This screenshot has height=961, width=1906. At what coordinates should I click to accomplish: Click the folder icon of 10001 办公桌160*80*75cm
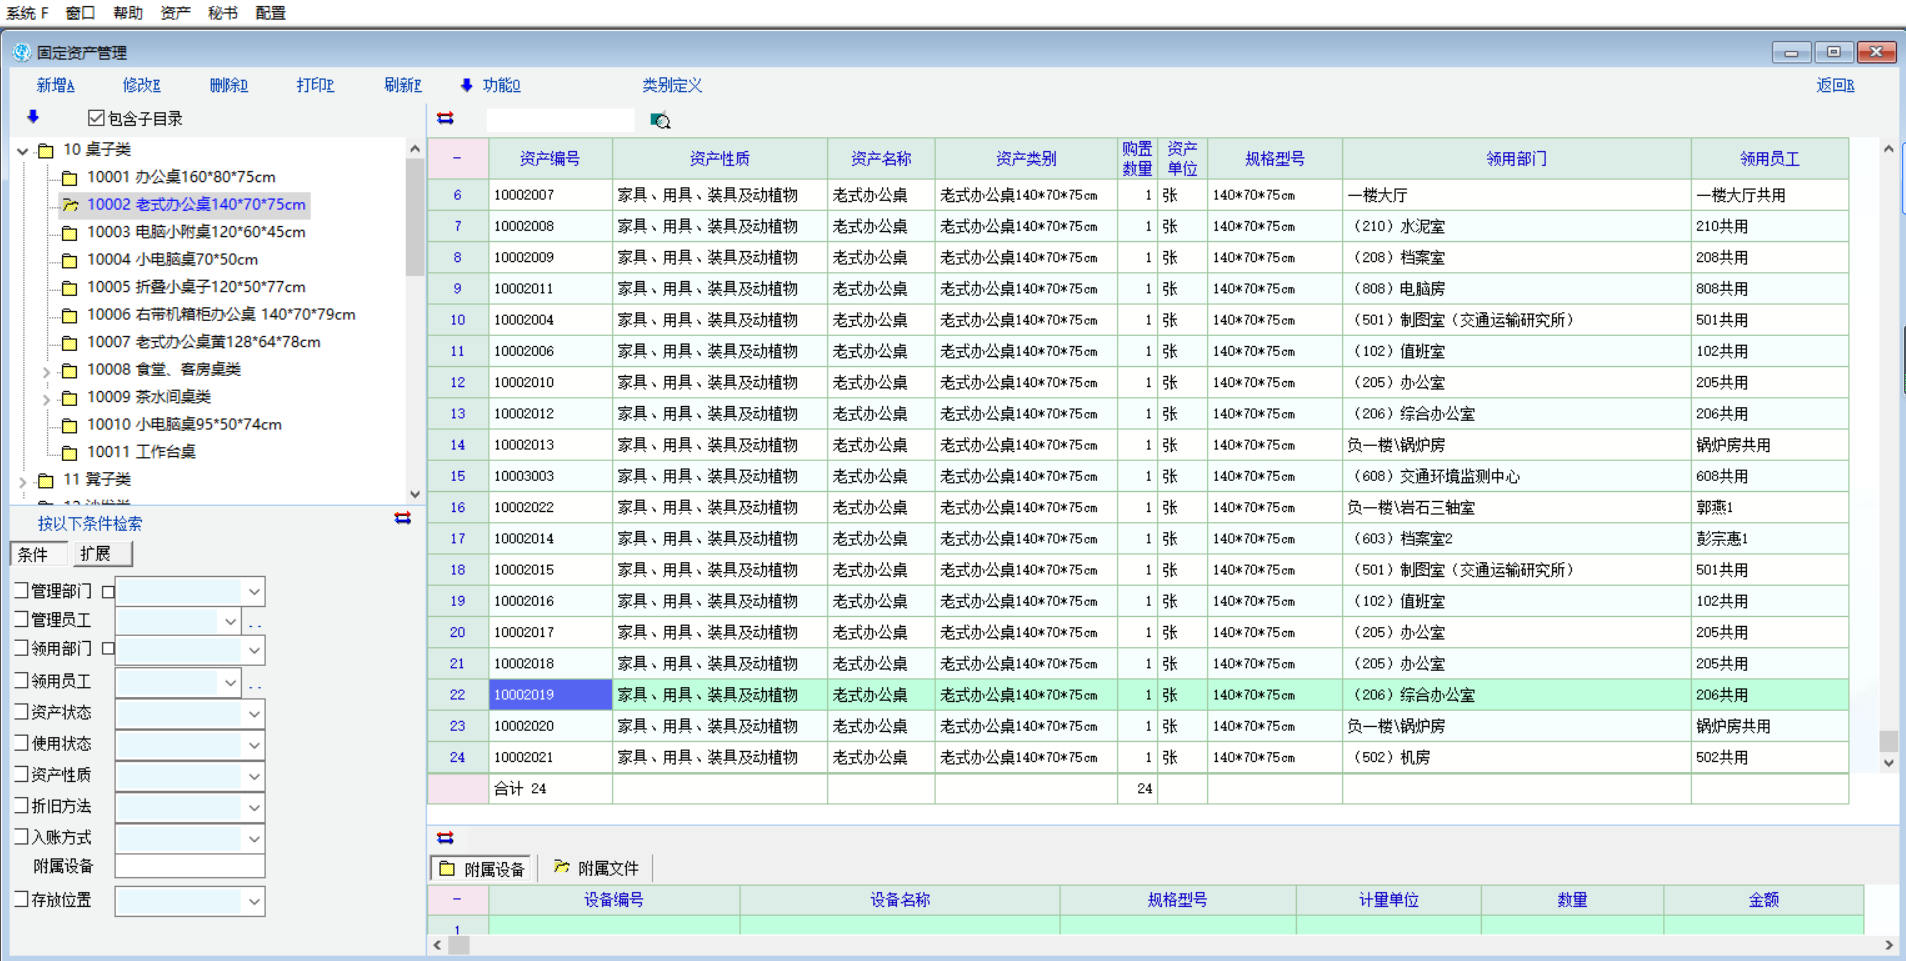pyautogui.click(x=70, y=178)
